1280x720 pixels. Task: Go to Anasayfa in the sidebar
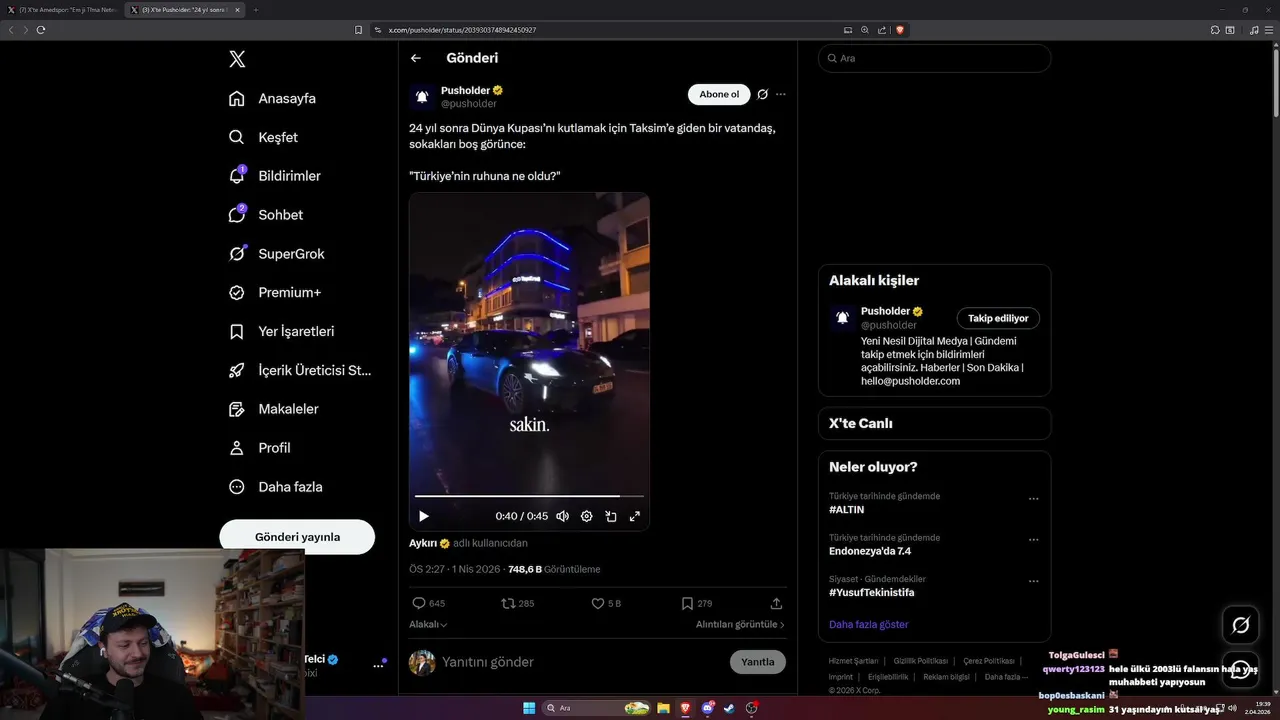(272, 98)
